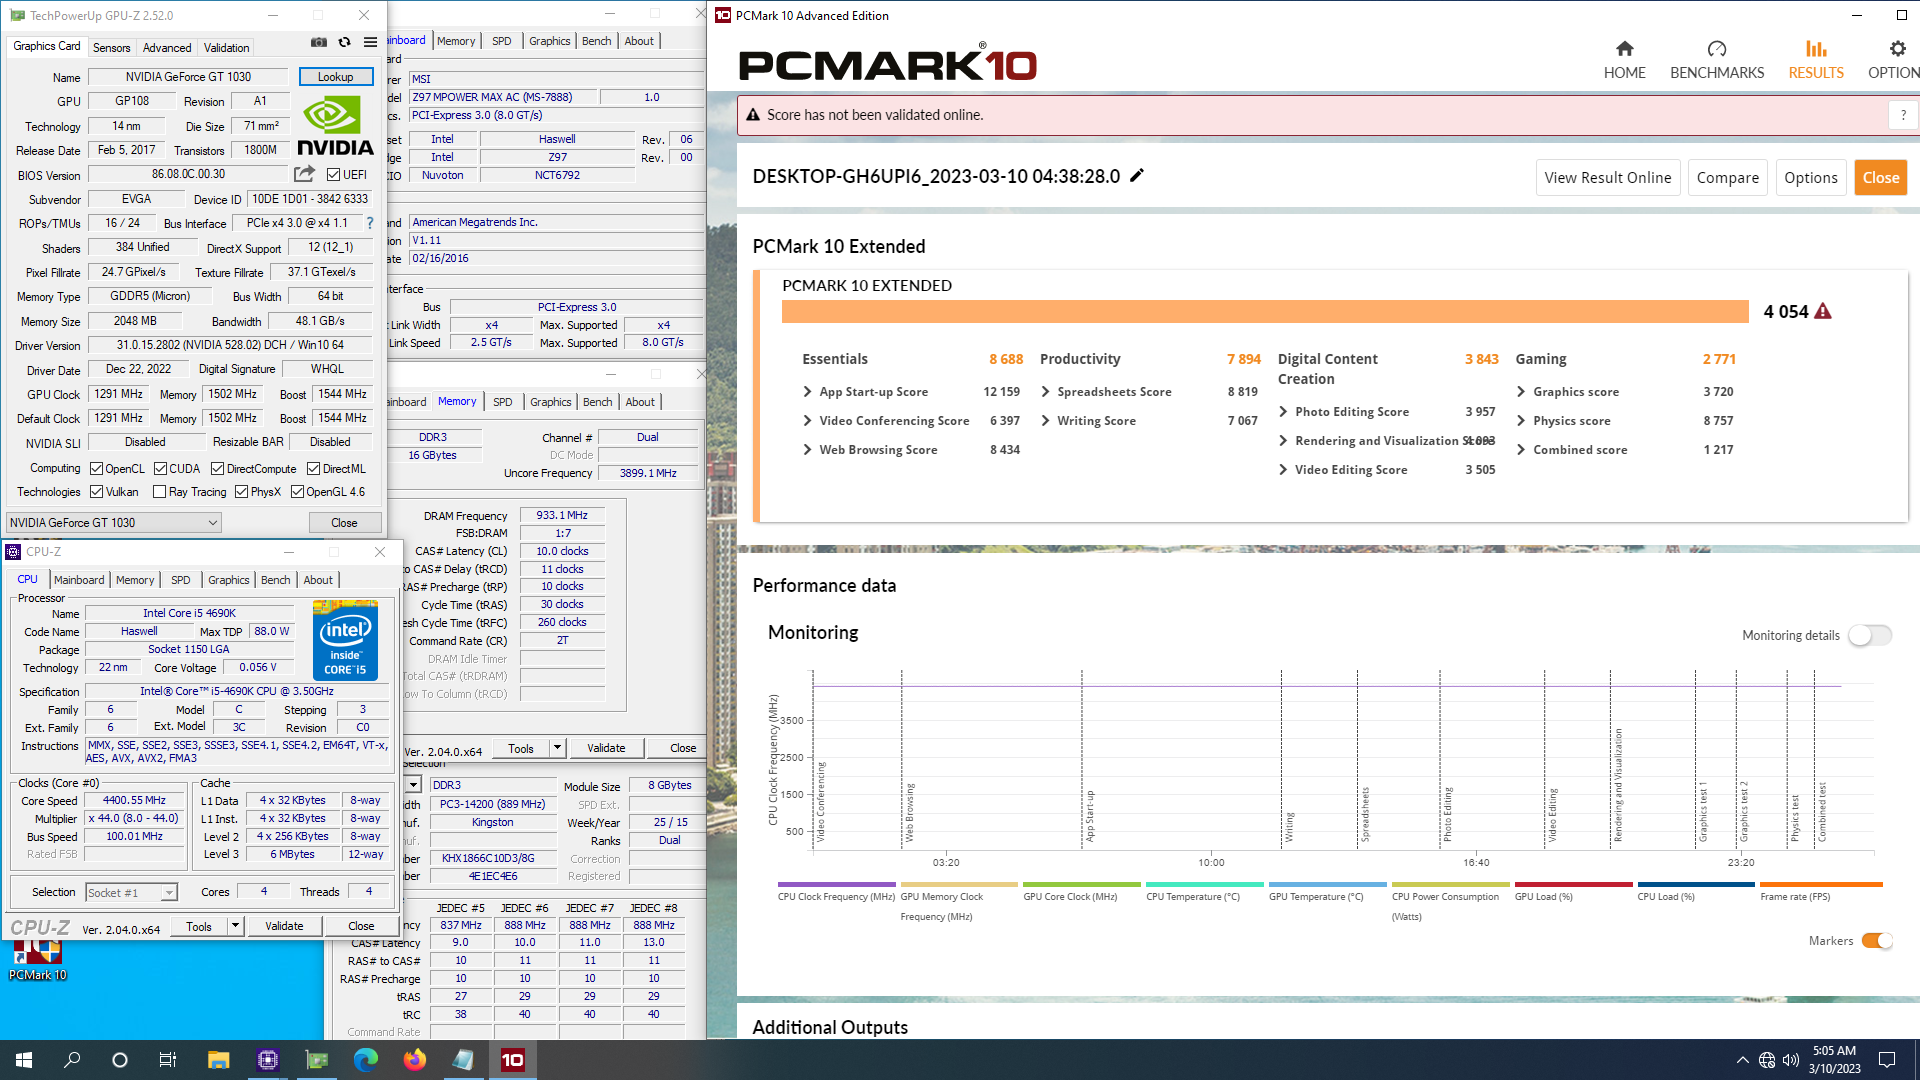The height and width of the screenshot is (1080, 1920).
Task: Switch to the Validation tab in GPU-Z
Action: [x=227, y=47]
